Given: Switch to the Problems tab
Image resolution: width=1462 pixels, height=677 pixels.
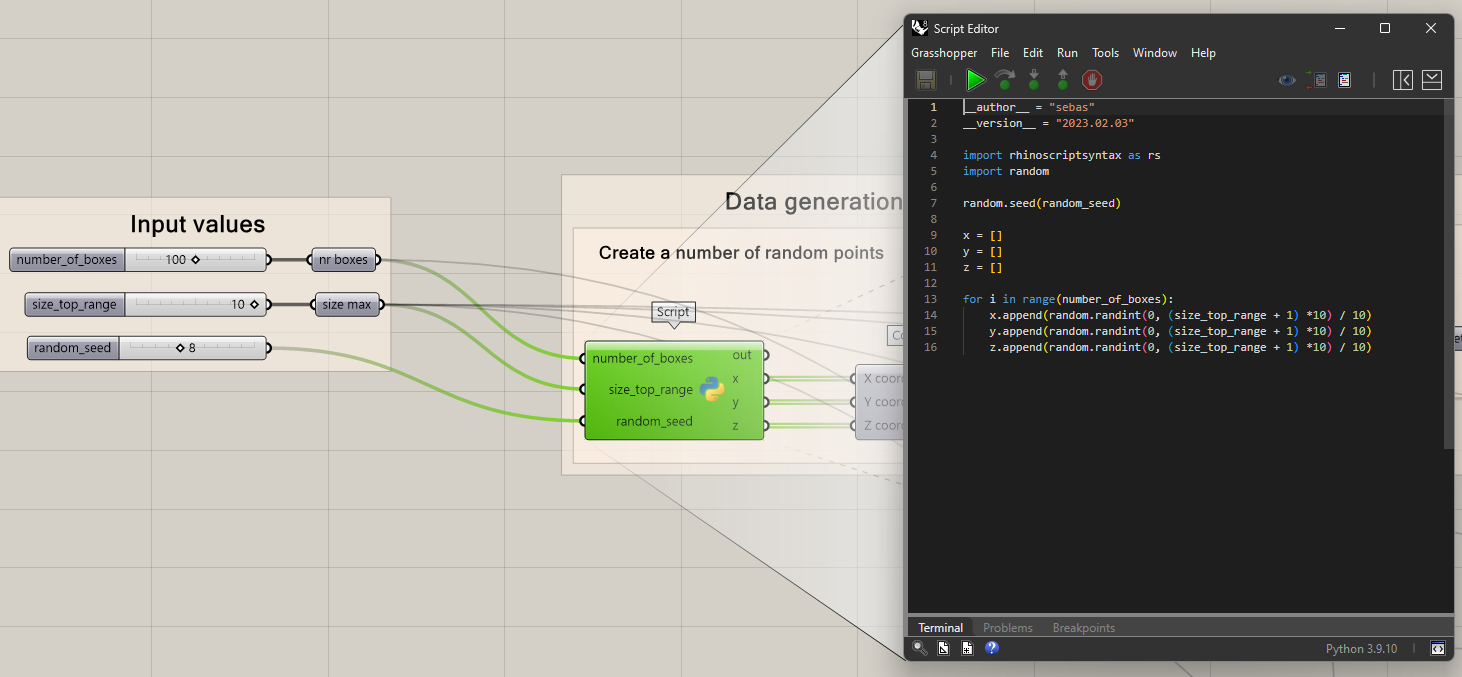Looking at the screenshot, I should 1007,627.
